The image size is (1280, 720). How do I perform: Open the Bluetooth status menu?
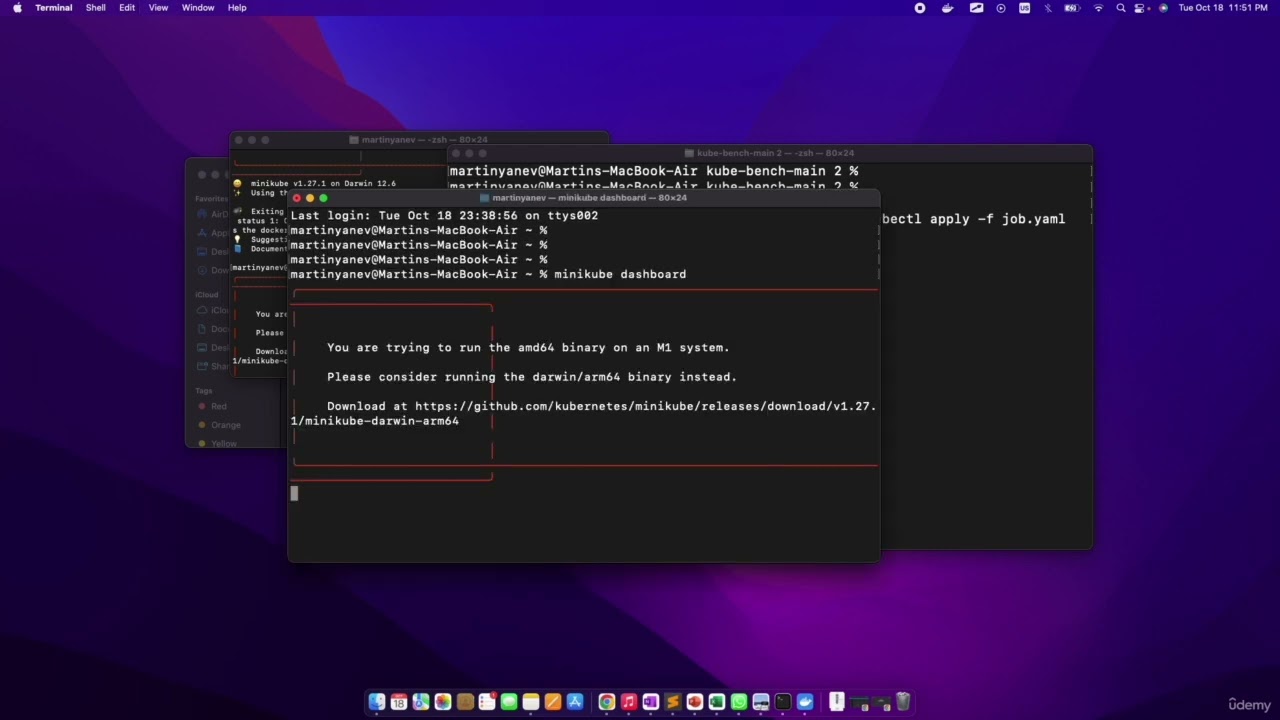pyautogui.click(x=1048, y=8)
